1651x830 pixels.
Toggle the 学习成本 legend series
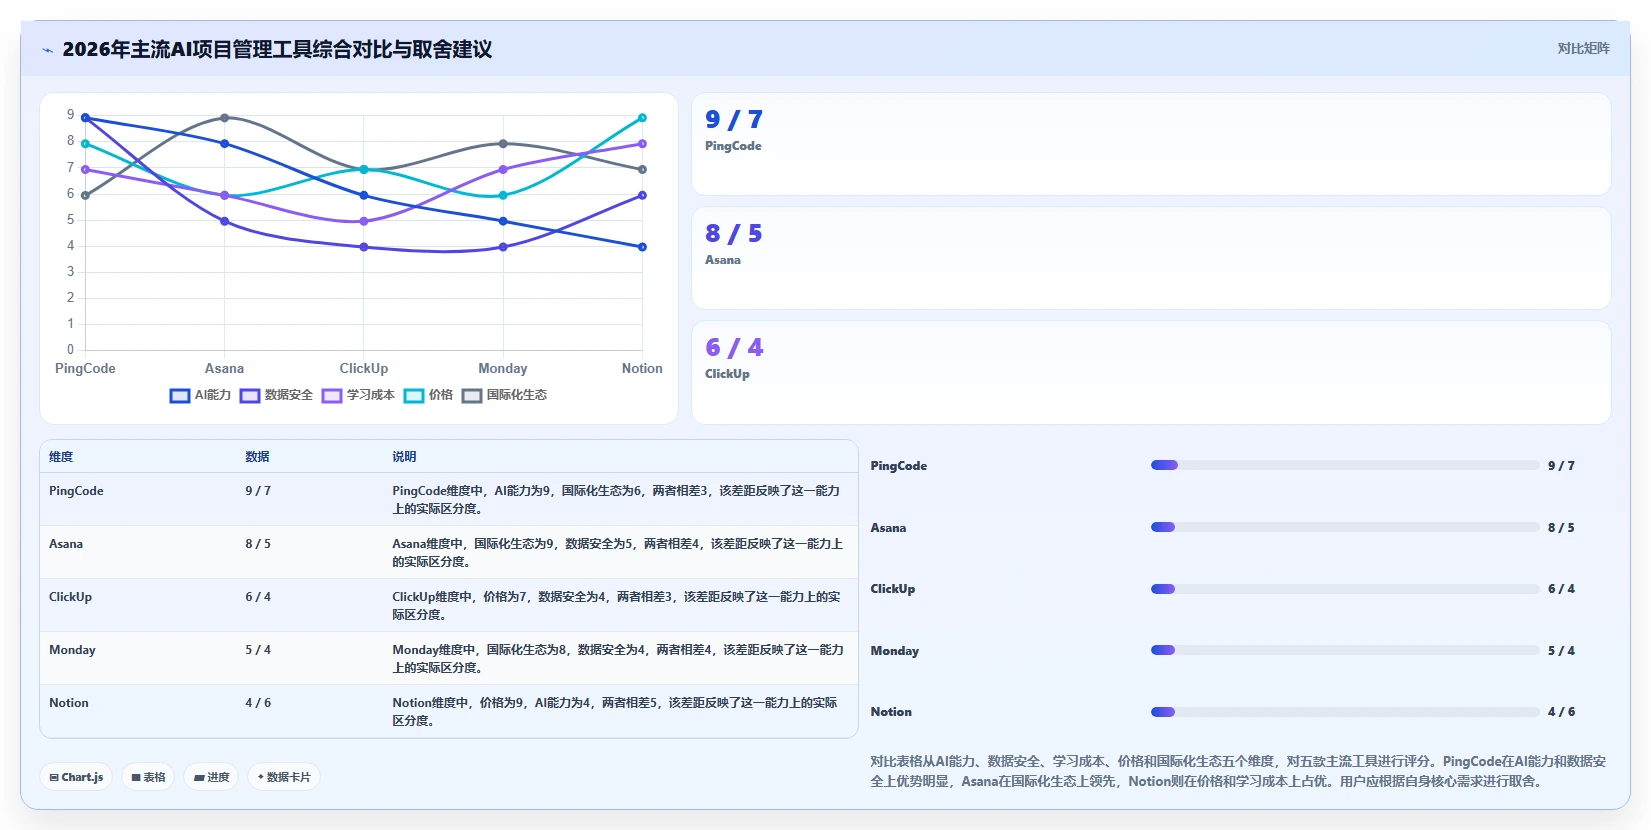(x=358, y=395)
